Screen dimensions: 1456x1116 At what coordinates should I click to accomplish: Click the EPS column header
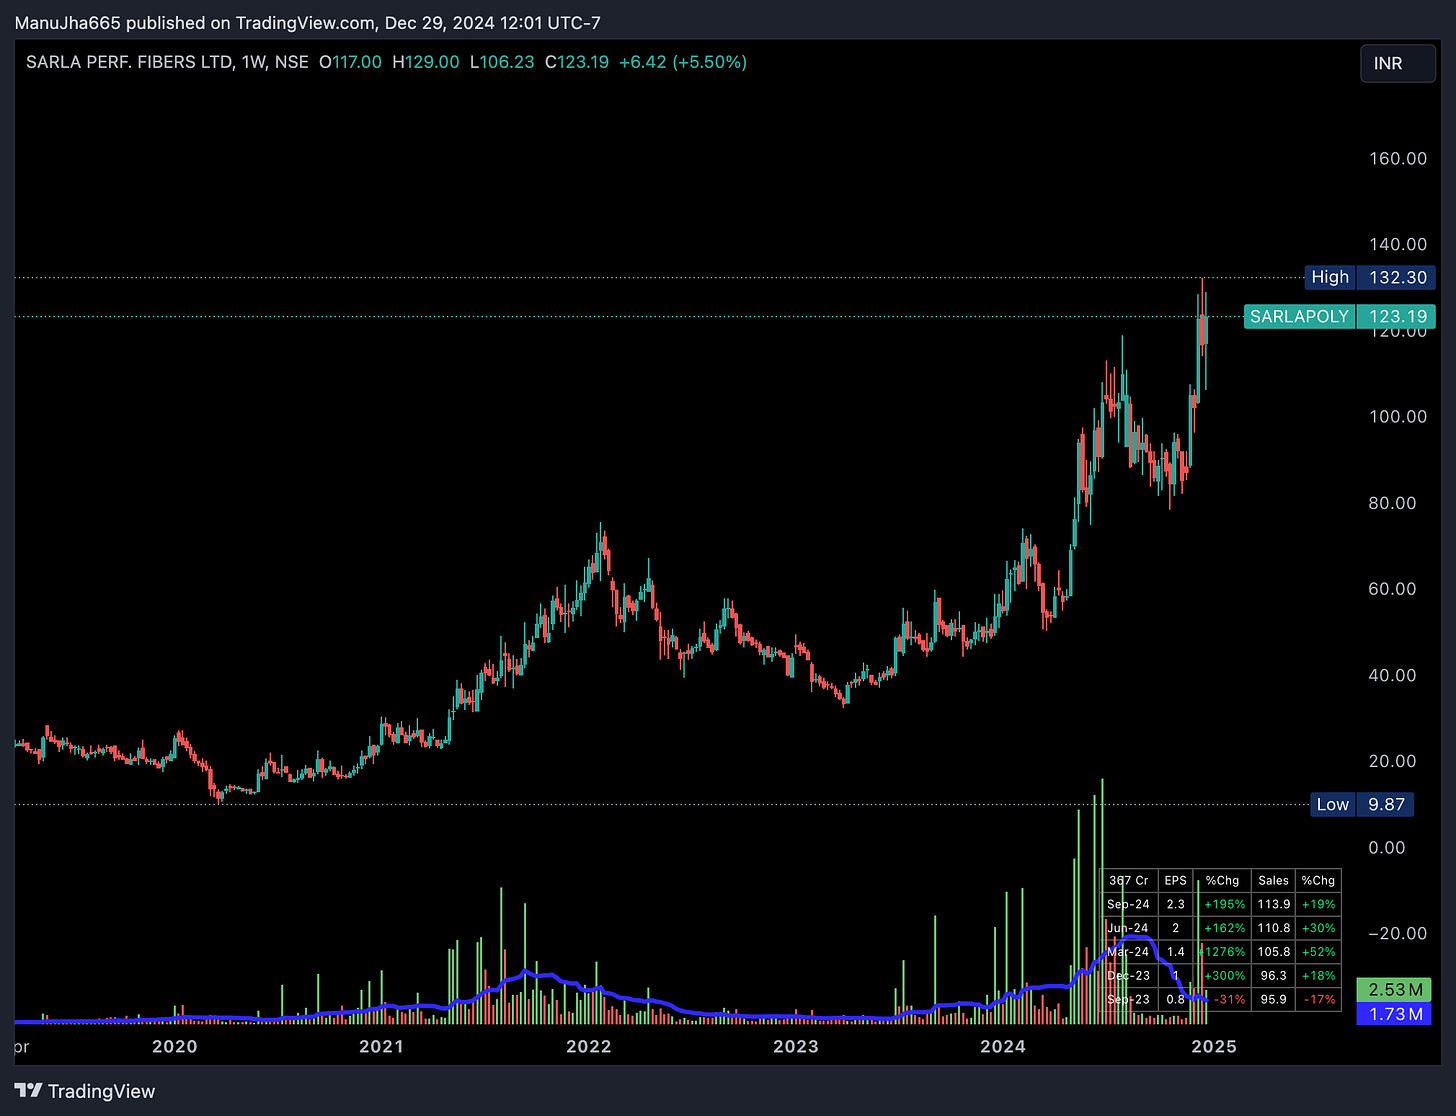coord(1175,880)
